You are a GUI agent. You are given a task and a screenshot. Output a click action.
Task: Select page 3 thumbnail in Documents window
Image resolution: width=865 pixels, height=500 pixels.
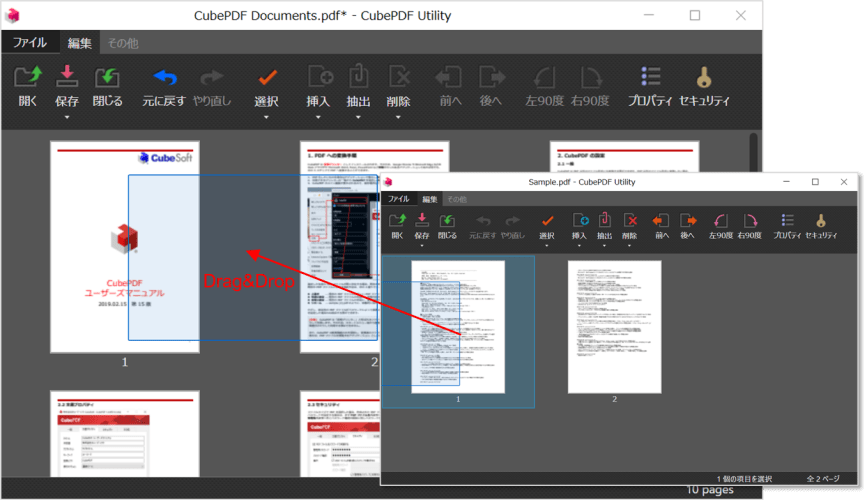tap(624, 156)
